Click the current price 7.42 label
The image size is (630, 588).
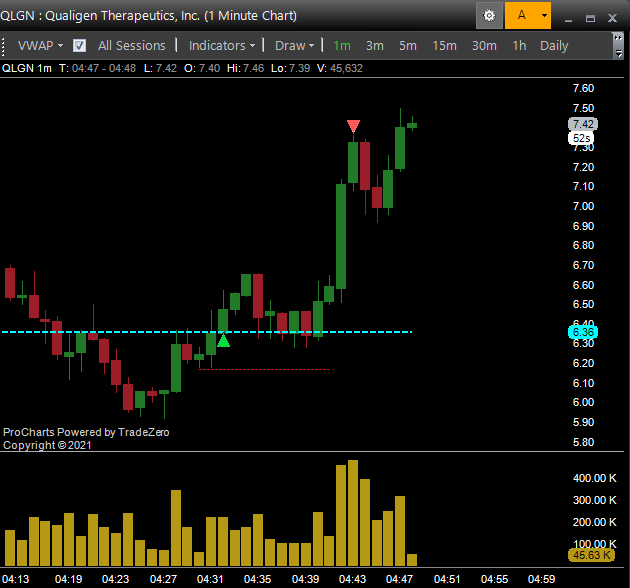coord(583,124)
